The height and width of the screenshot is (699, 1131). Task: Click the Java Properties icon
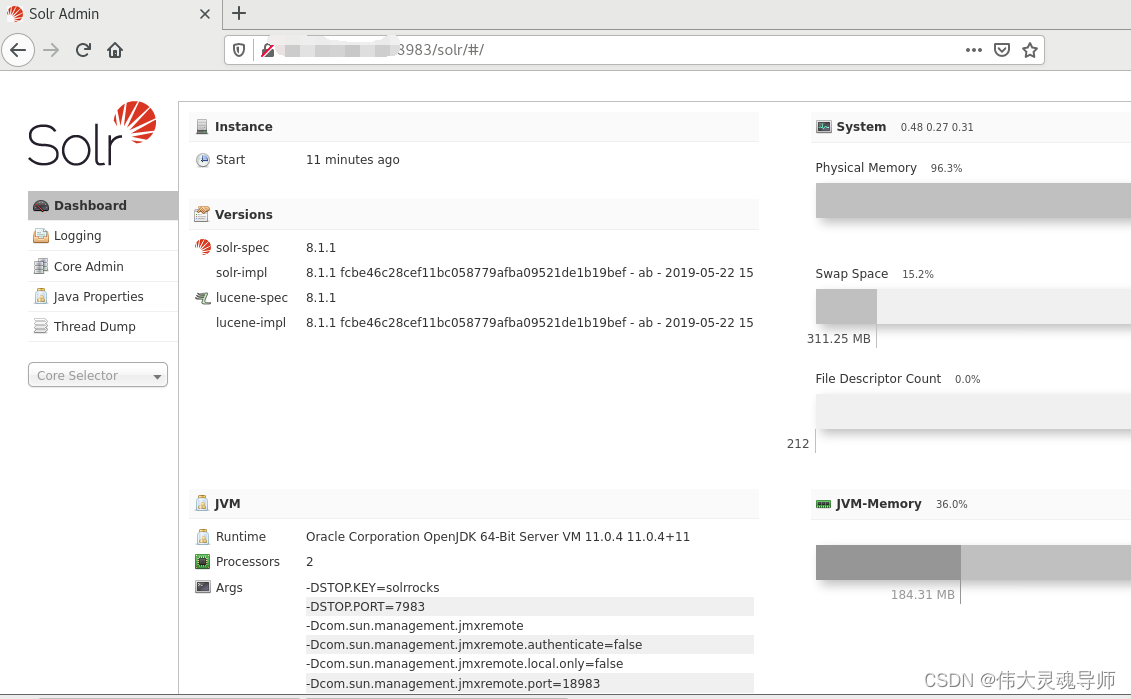(x=41, y=296)
